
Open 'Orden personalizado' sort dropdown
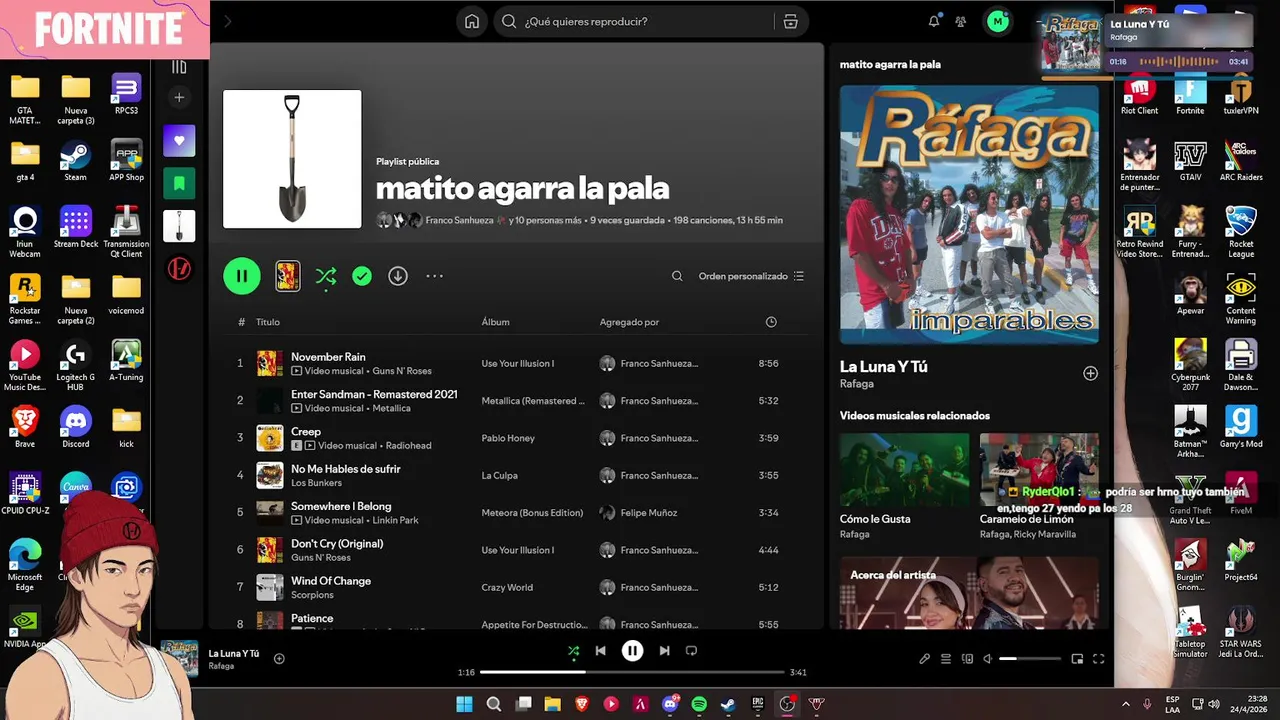[x=751, y=276]
